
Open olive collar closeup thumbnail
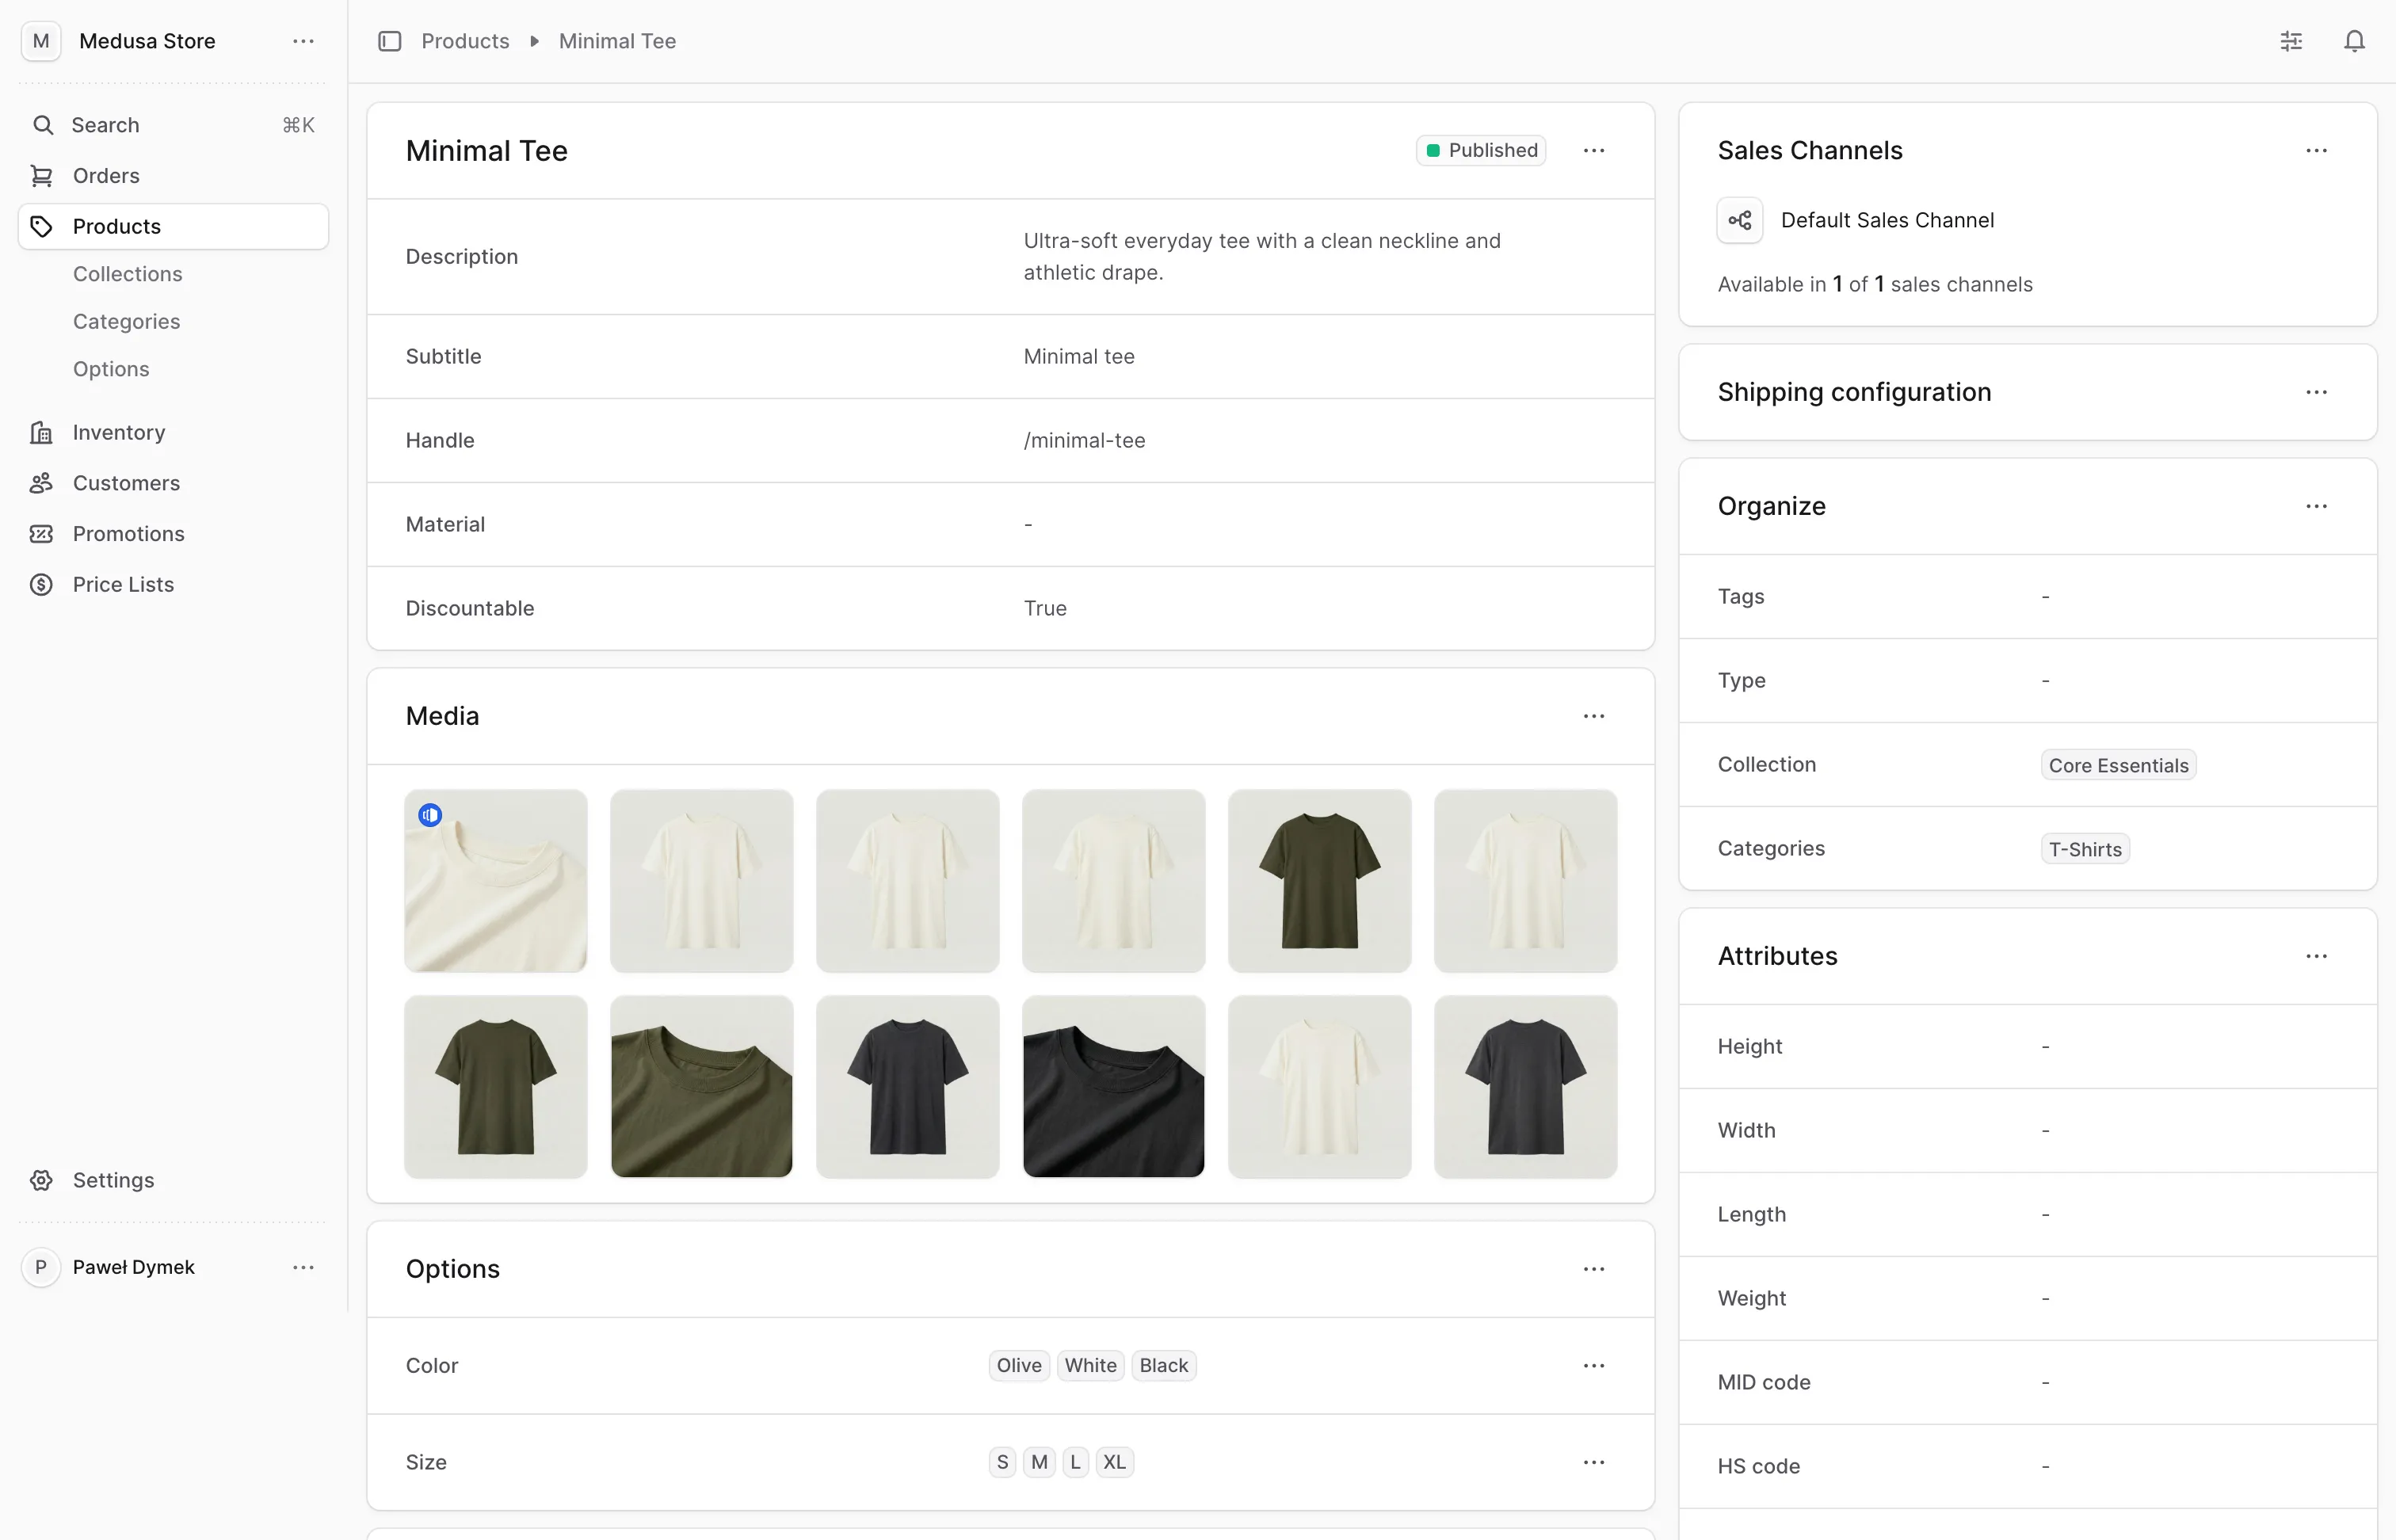[702, 1087]
